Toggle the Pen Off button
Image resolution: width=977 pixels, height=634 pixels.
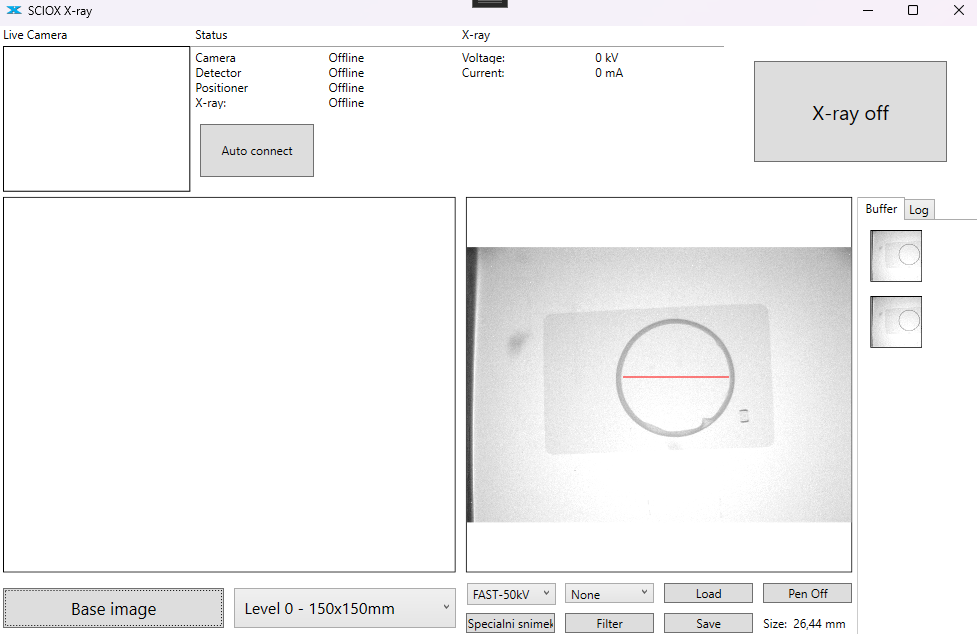click(x=807, y=594)
